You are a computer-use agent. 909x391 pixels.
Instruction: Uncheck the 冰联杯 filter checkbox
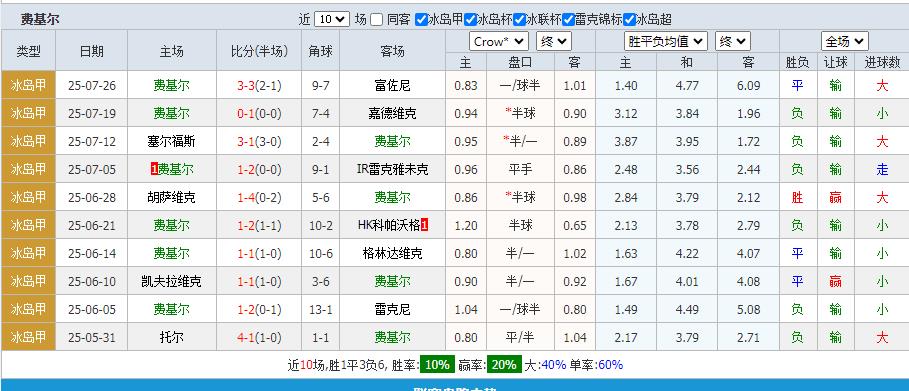[519, 20]
